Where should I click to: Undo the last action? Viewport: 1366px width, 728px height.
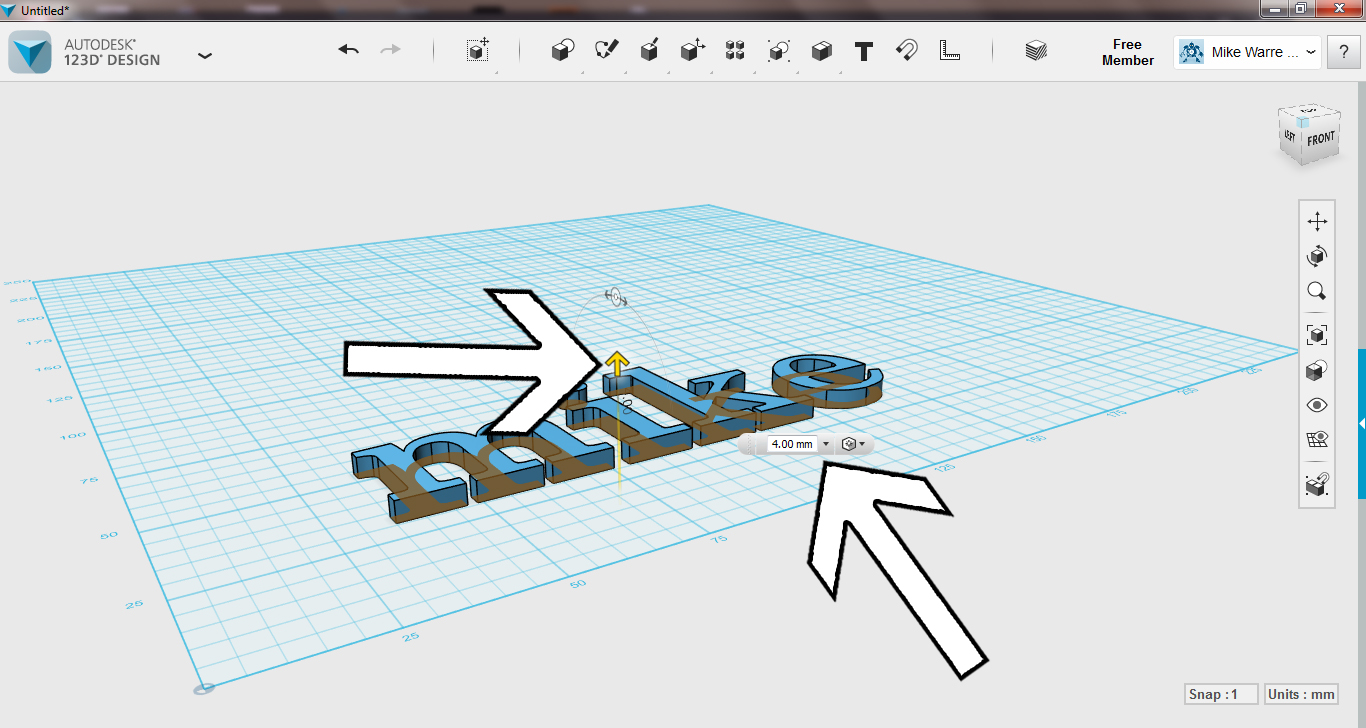pos(348,50)
